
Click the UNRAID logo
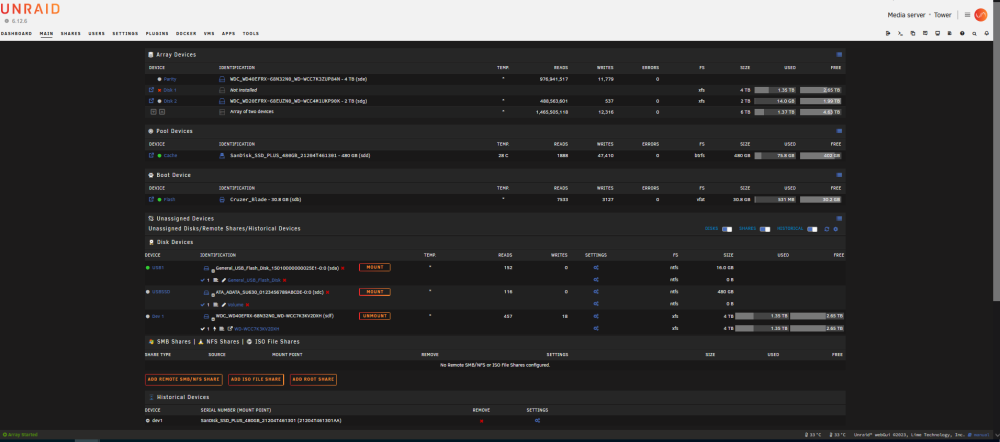coord(30,9)
